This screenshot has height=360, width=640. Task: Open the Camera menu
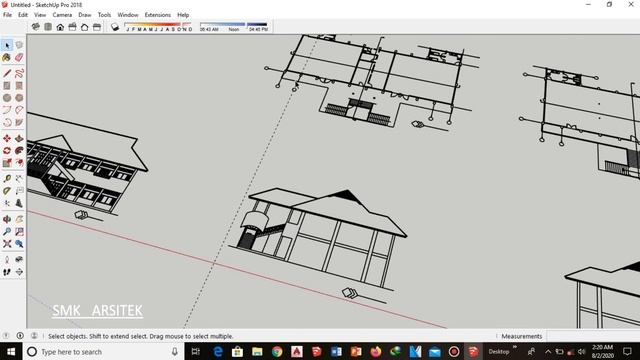(62, 15)
